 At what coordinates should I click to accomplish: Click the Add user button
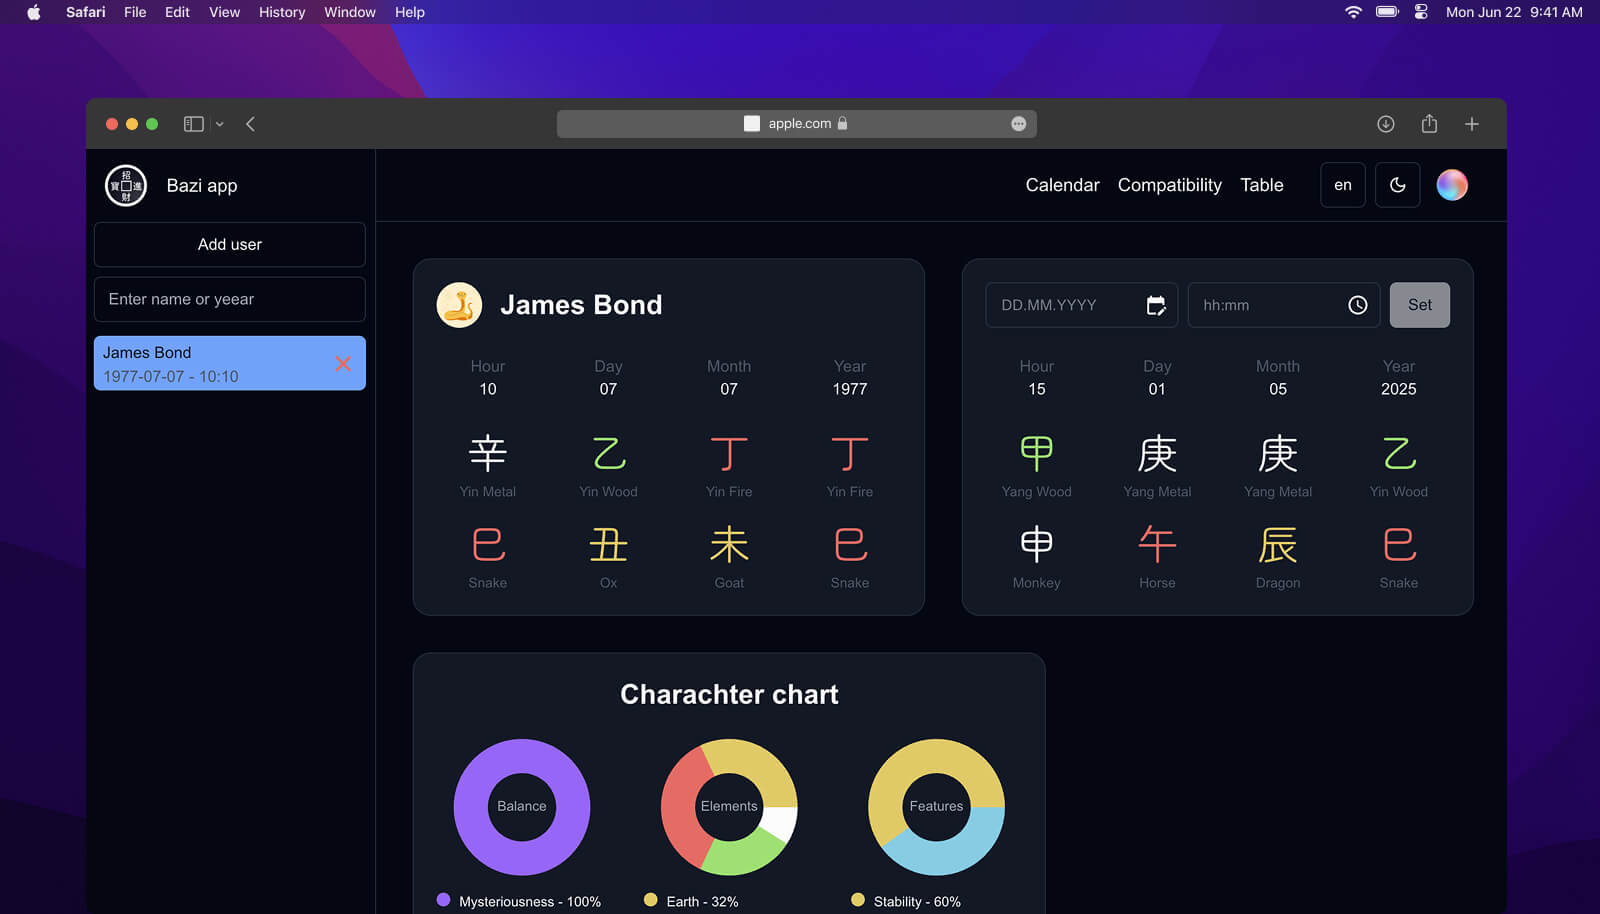tap(229, 244)
